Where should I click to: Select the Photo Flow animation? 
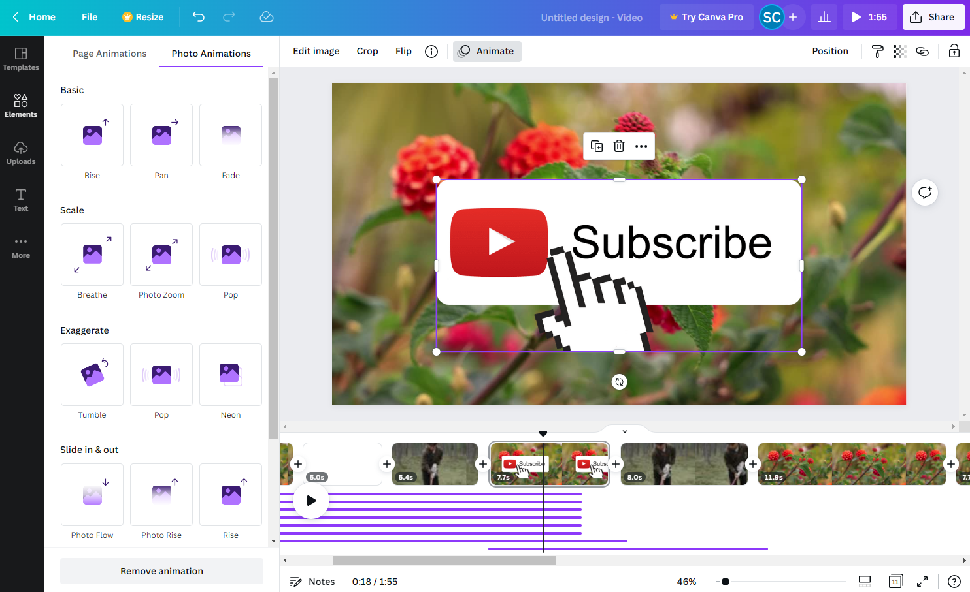click(92, 502)
